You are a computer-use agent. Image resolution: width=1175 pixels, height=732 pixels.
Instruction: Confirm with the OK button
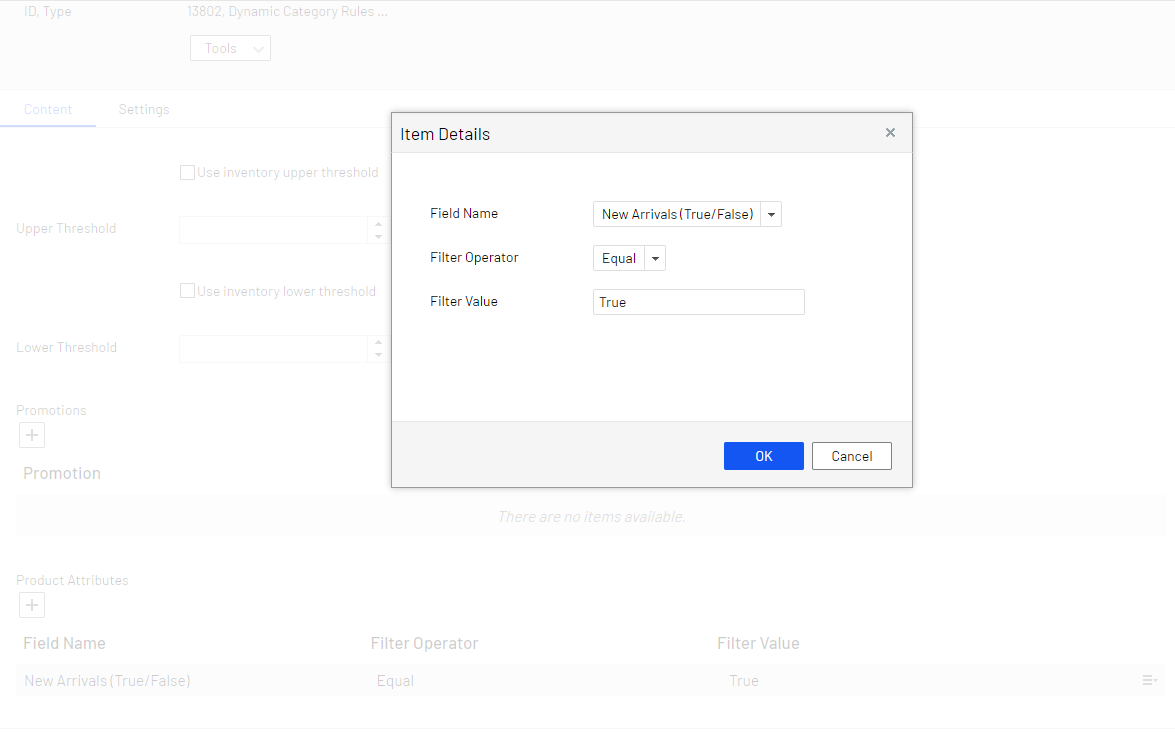click(763, 456)
